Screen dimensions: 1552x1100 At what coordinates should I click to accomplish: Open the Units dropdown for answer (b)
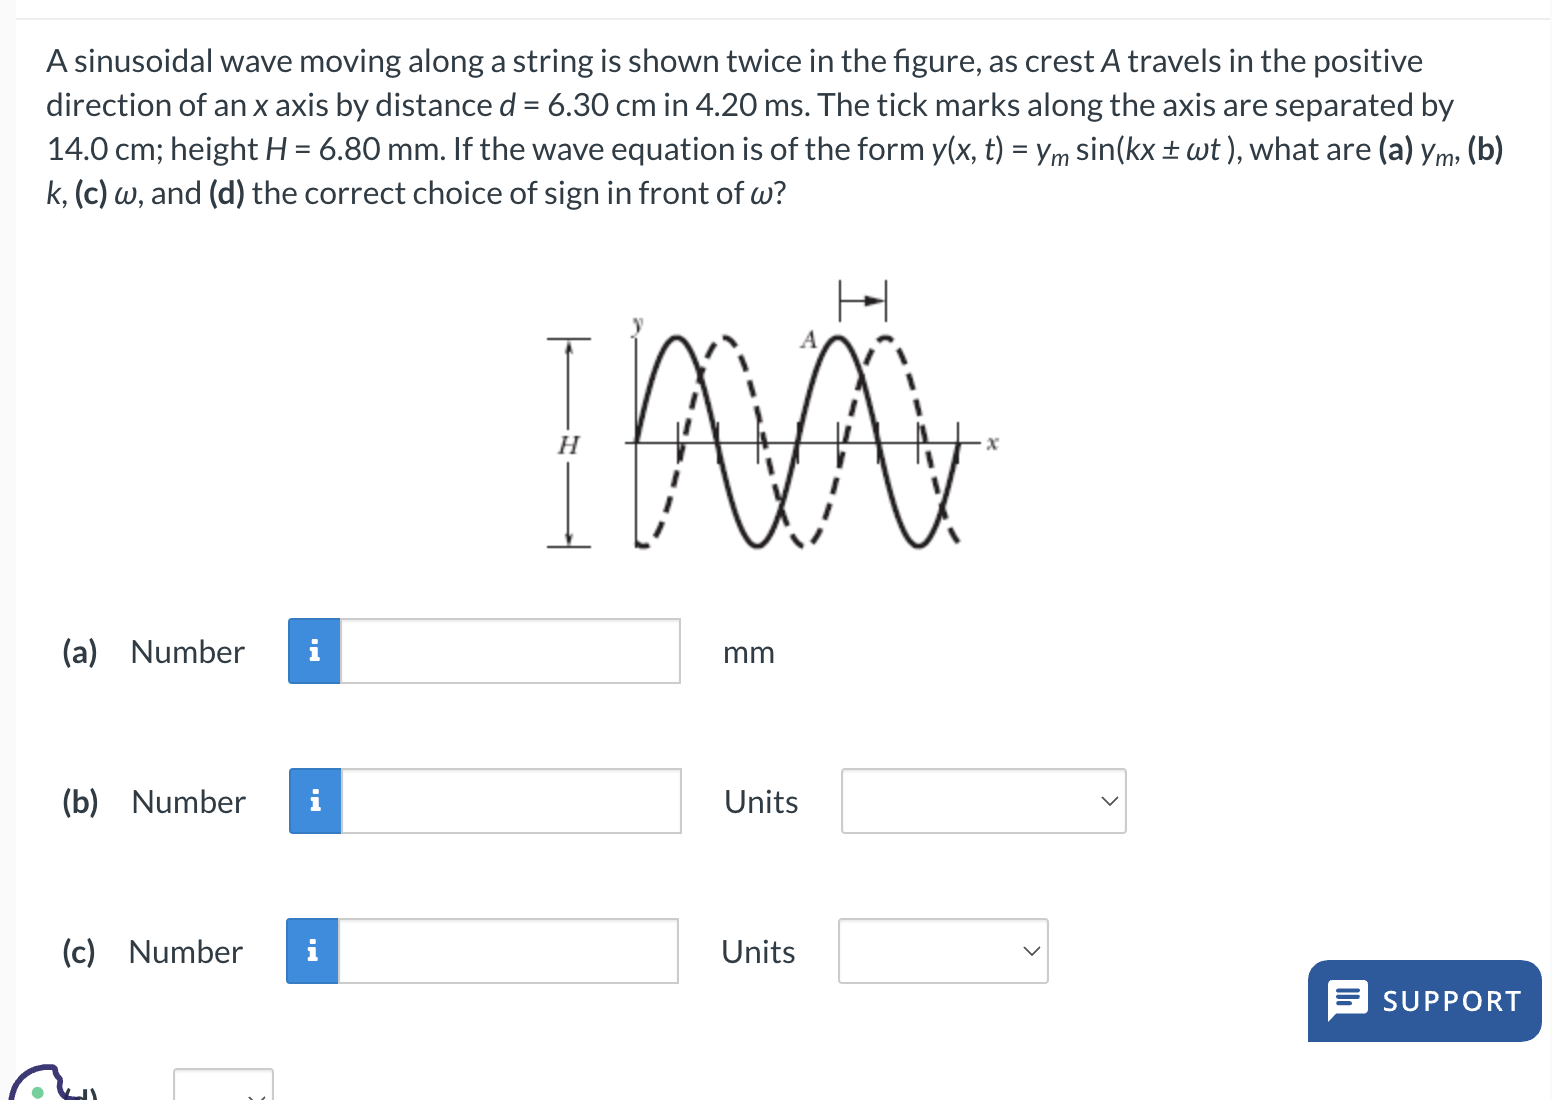(983, 800)
